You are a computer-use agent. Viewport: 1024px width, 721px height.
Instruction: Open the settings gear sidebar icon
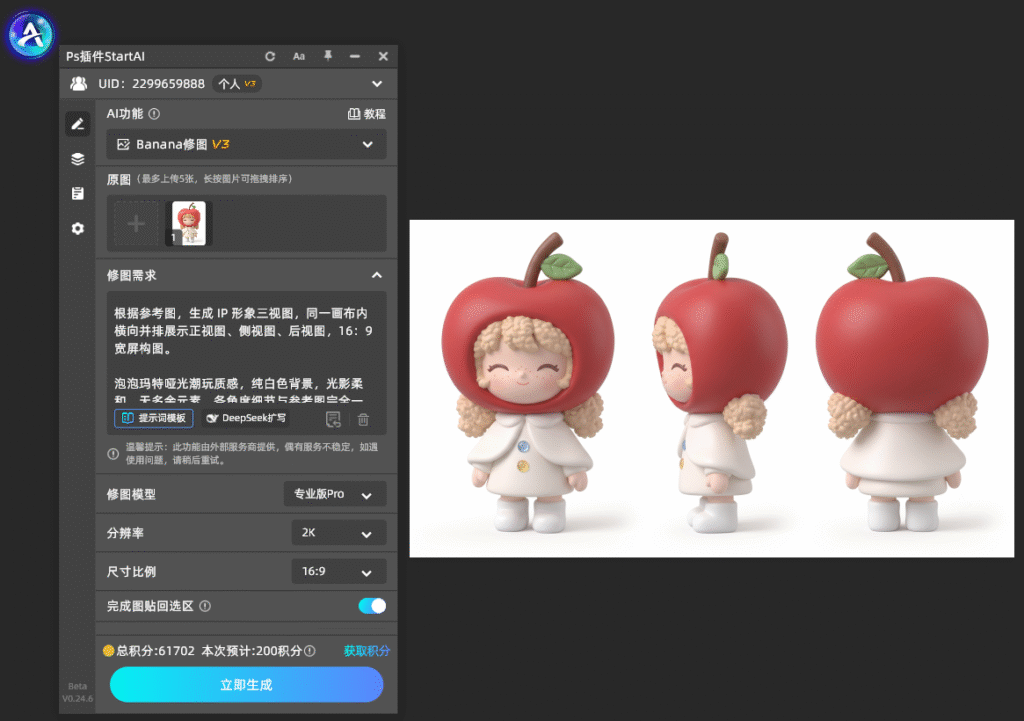click(x=78, y=229)
